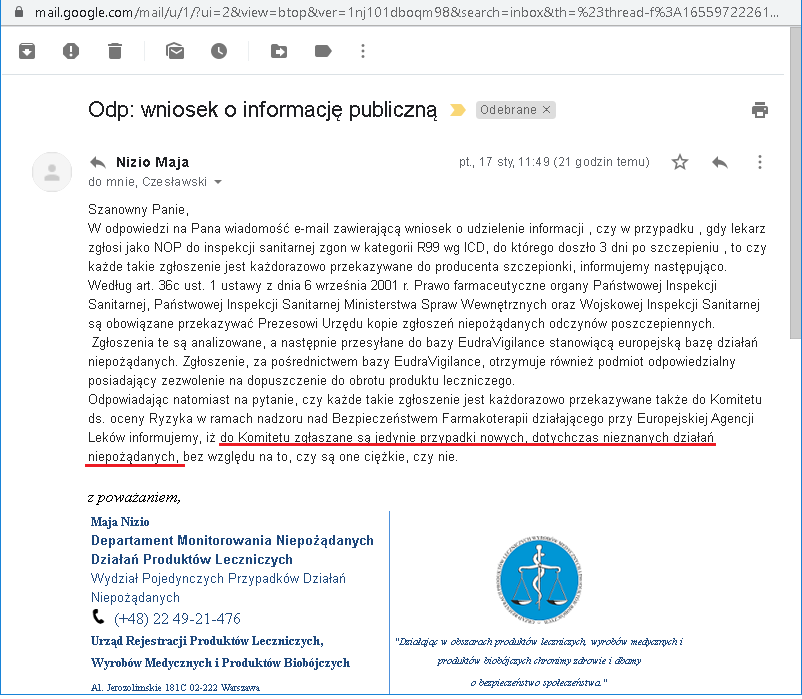Click the browser address bar URL
The image size is (802, 699).
400,12
